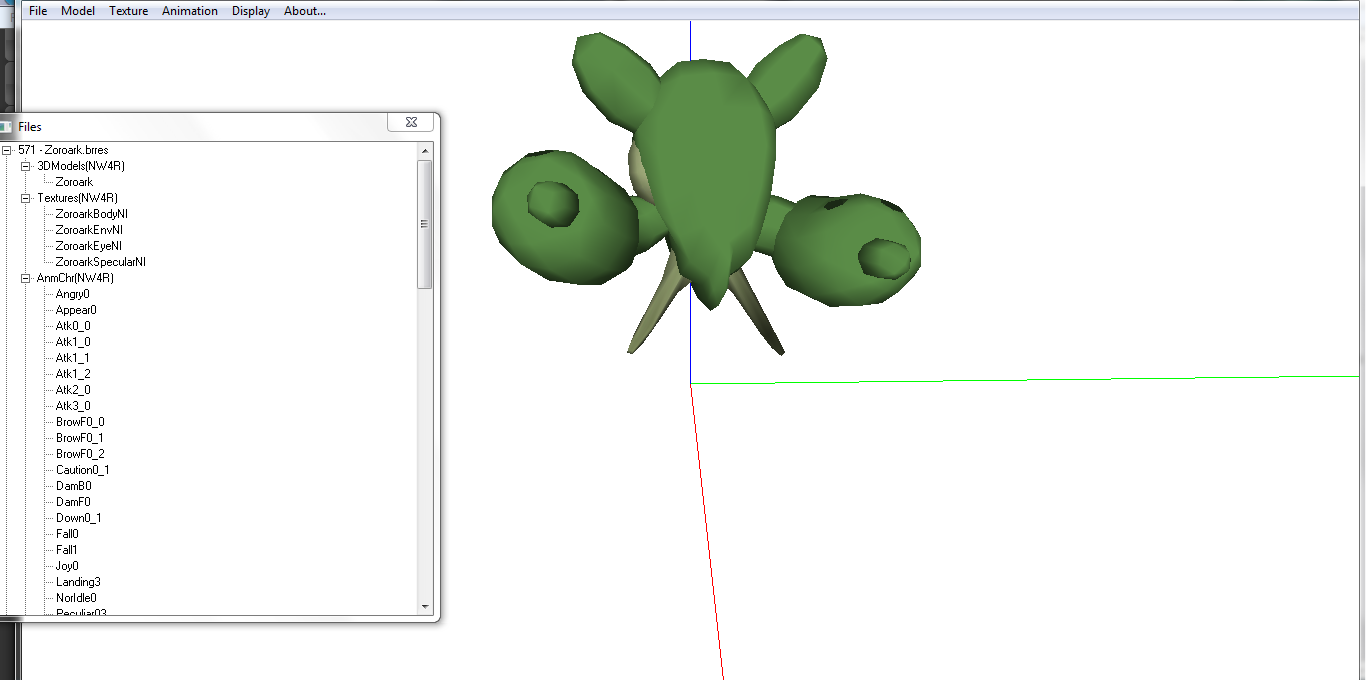Click the About... menu item
The image size is (1366, 680).
pos(305,11)
